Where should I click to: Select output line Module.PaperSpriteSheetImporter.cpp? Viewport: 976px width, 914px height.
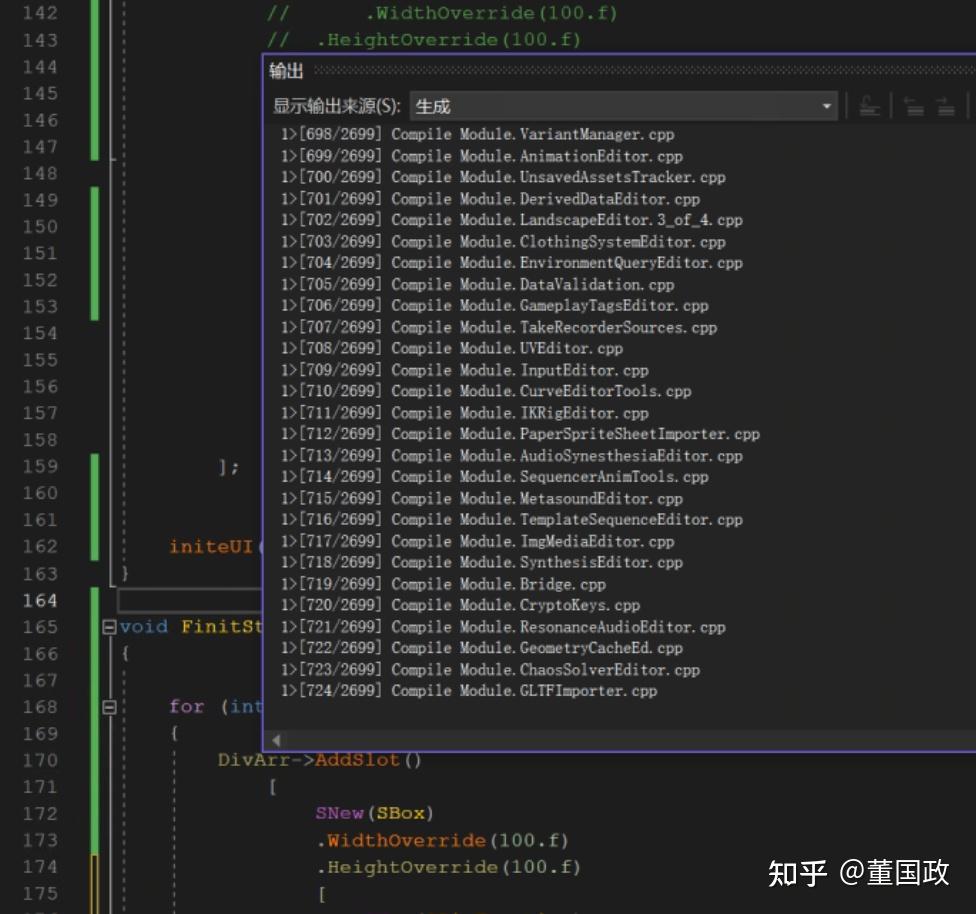[520, 435]
